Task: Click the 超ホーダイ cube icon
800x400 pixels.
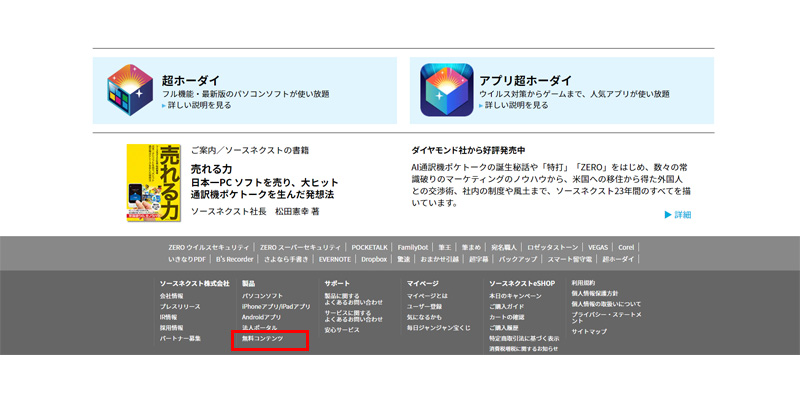Action: 130,90
